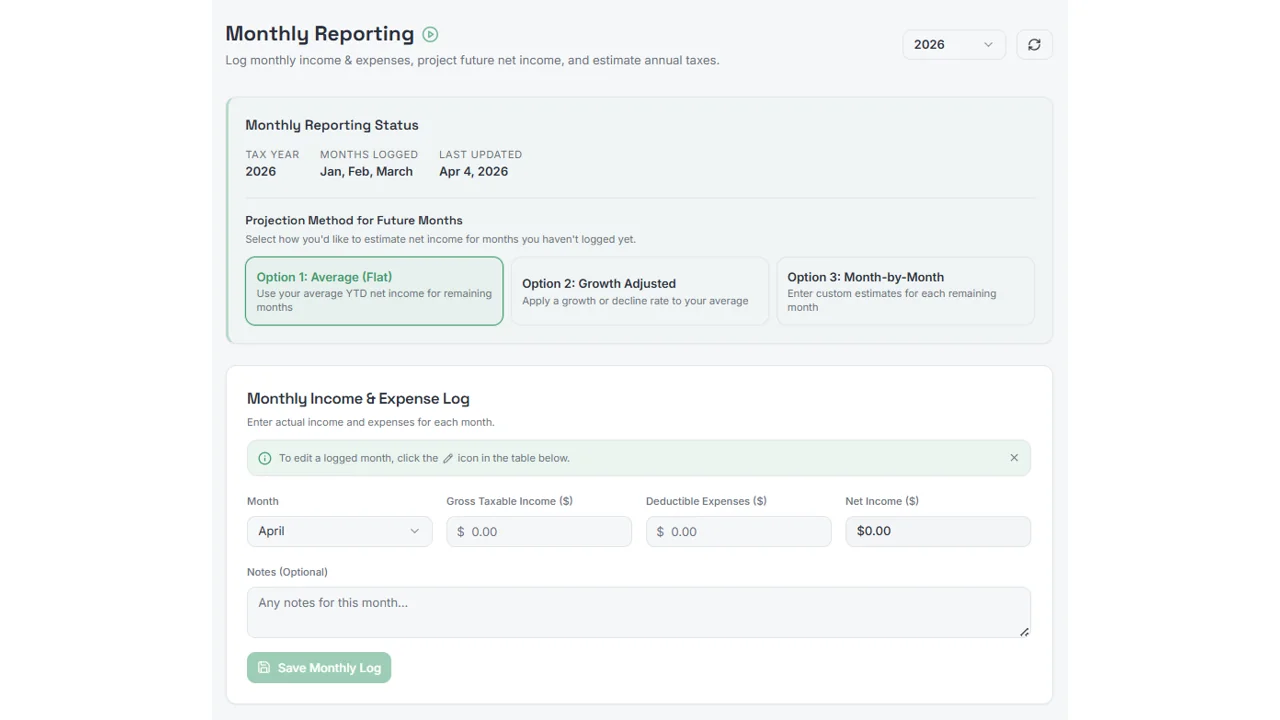Focus the Deductible Expenses field
The image size is (1280, 720).
(738, 531)
